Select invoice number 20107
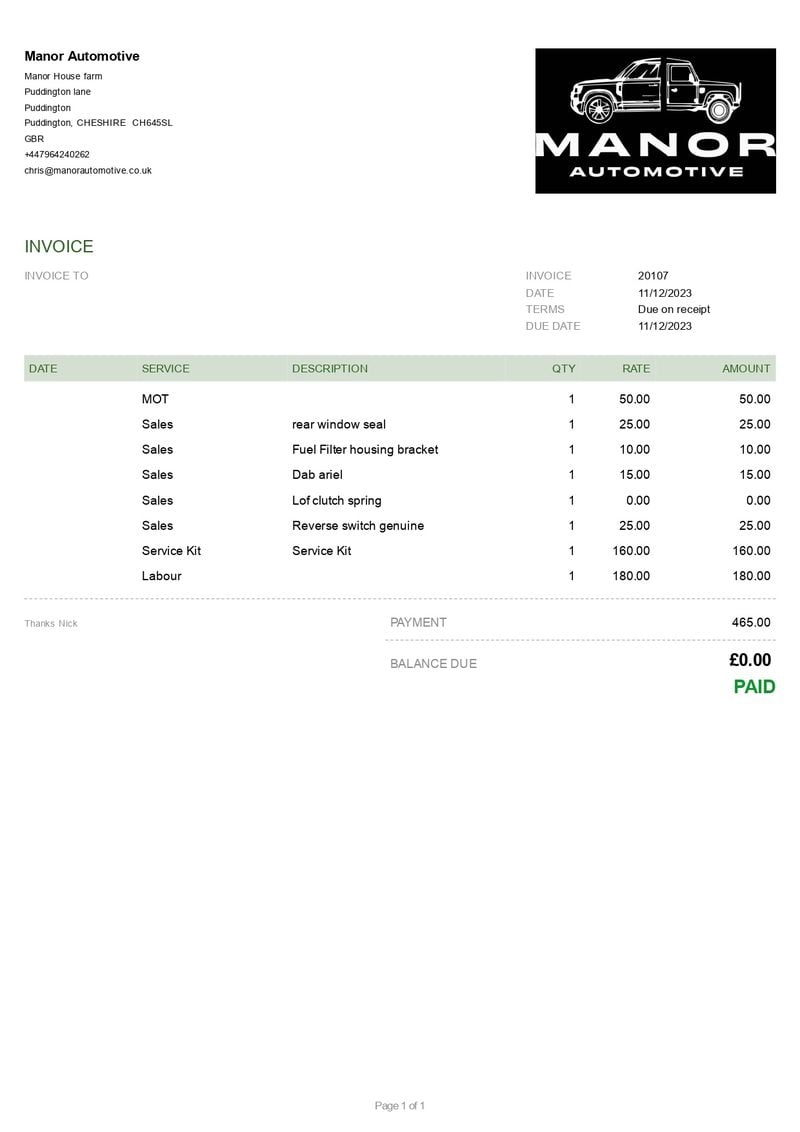 click(653, 276)
